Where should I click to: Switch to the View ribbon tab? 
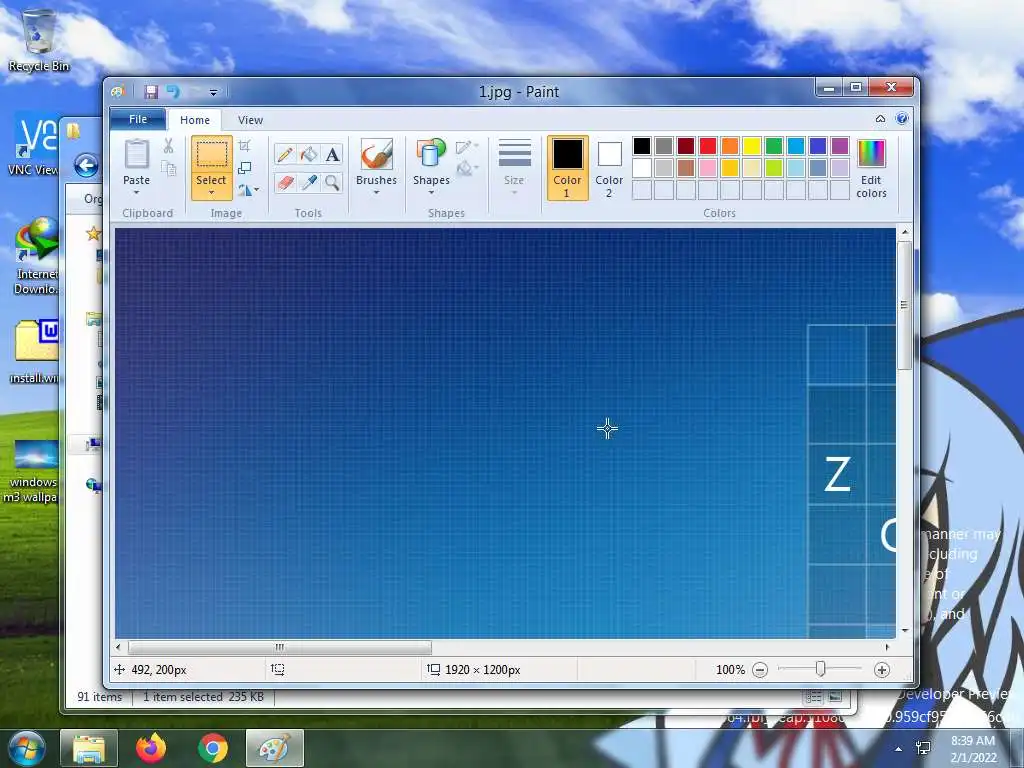coord(250,120)
